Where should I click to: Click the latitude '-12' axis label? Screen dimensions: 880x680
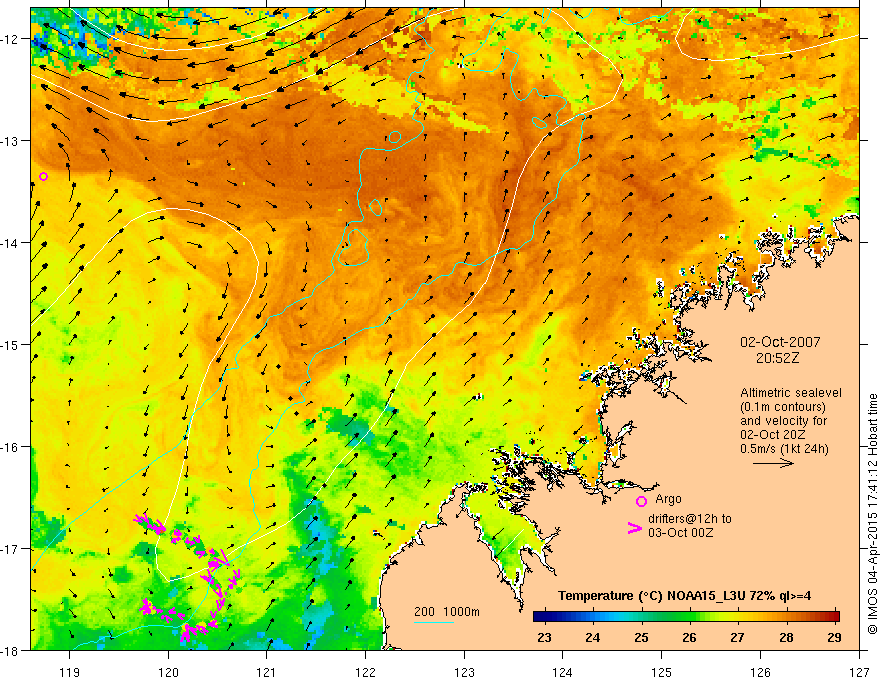pyautogui.click(x=11, y=39)
